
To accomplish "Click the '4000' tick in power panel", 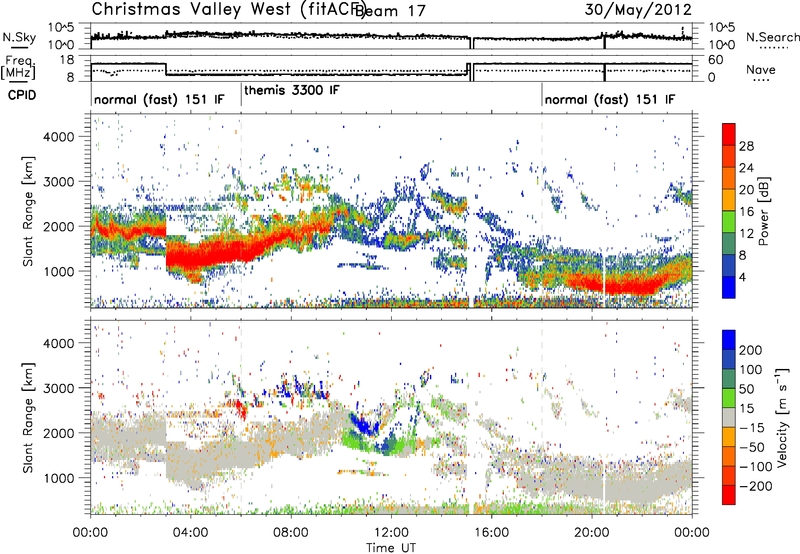I will (58, 137).
